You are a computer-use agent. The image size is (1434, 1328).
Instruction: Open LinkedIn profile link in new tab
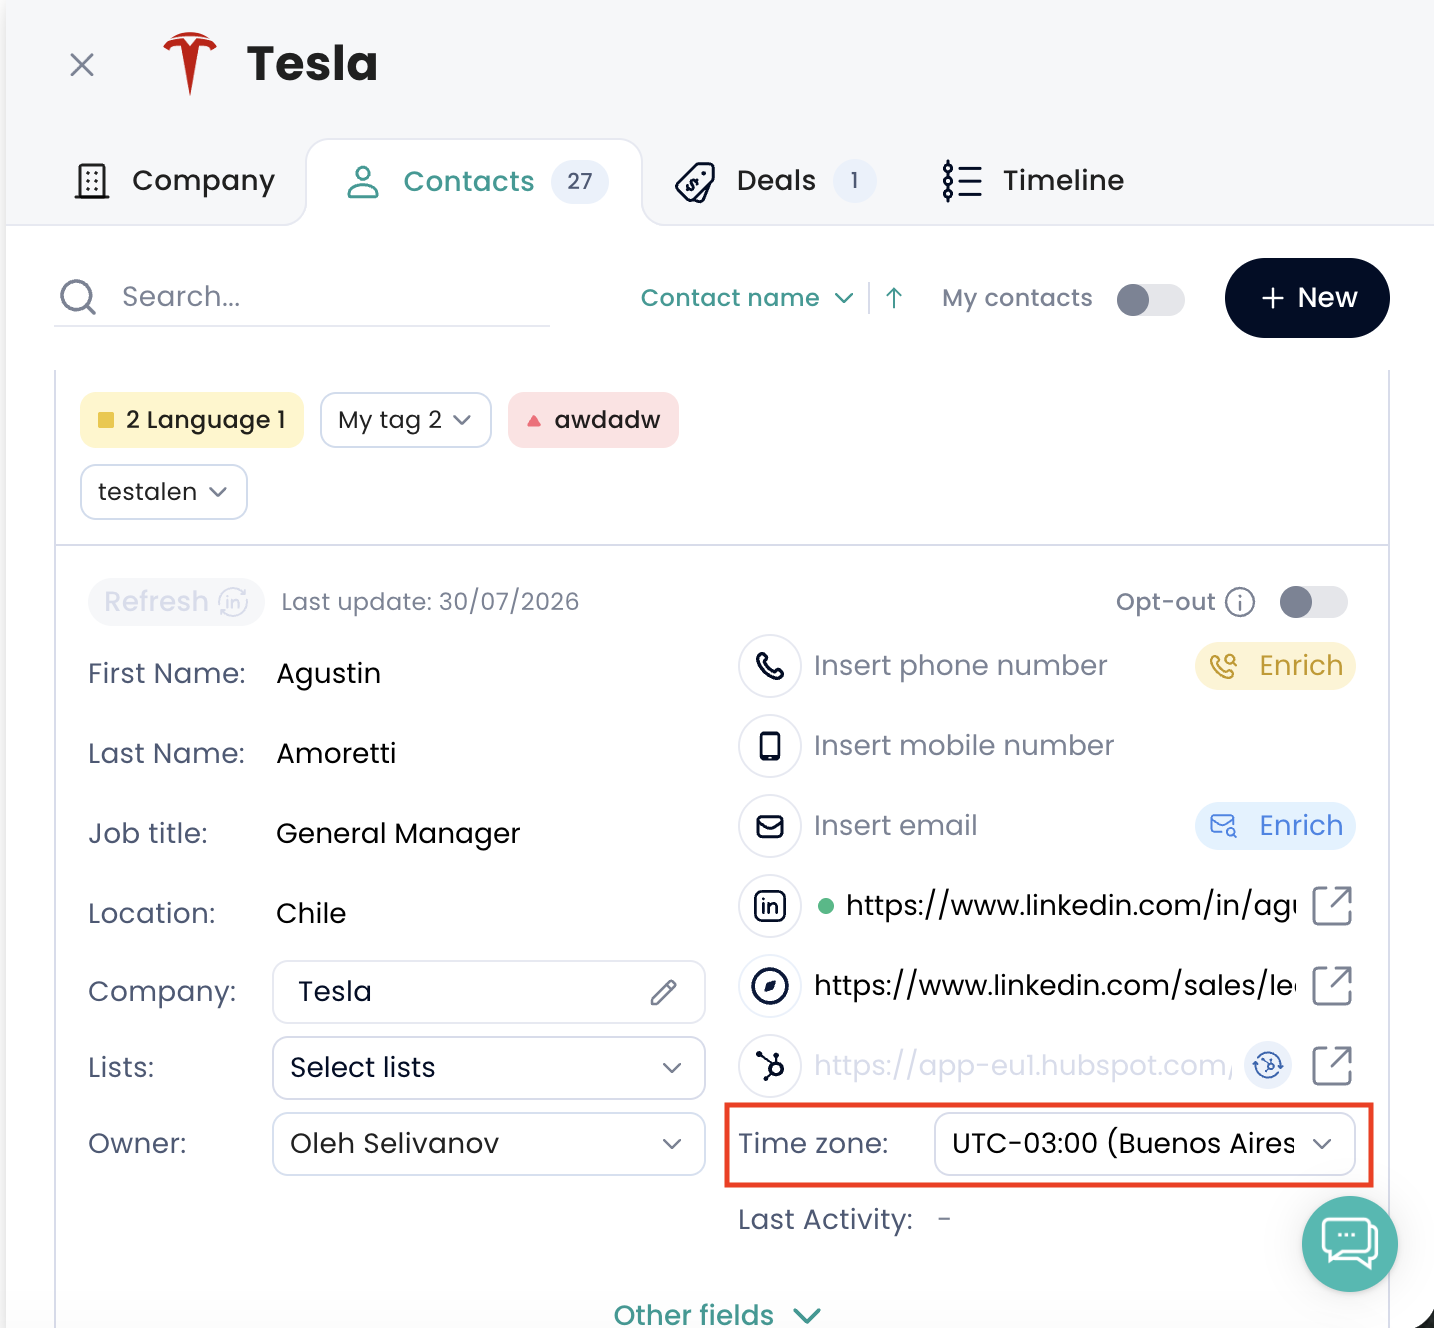pos(1332,906)
